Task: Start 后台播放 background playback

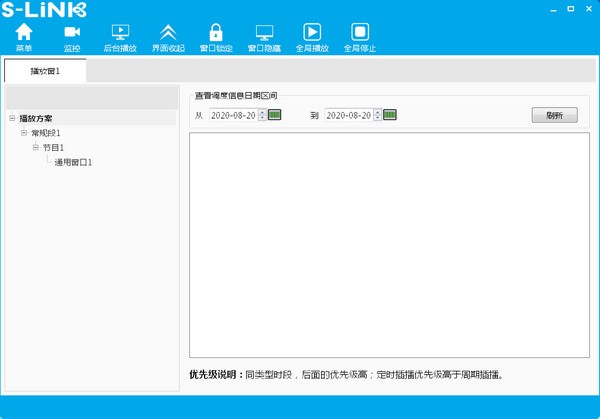Action: [120, 35]
